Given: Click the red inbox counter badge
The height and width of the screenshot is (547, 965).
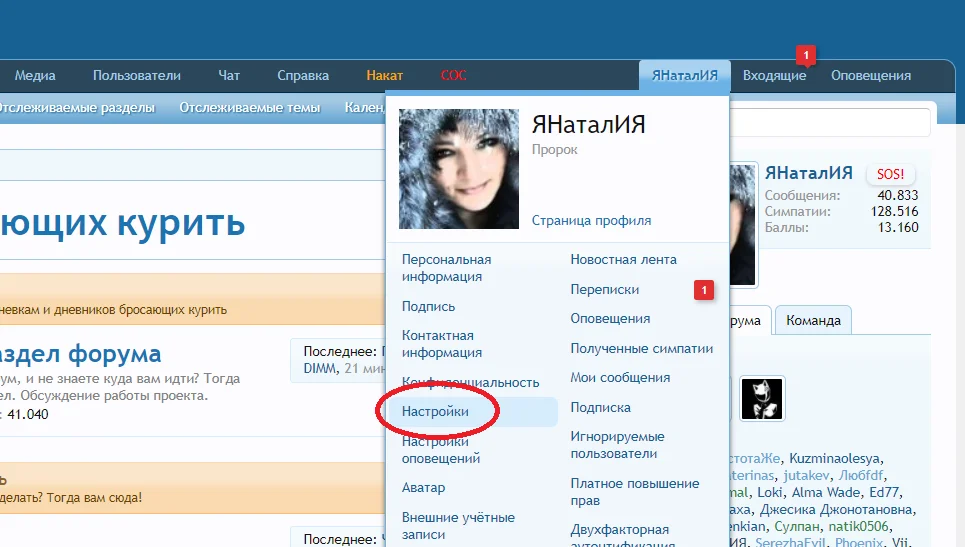Looking at the screenshot, I should [x=806, y=55].
